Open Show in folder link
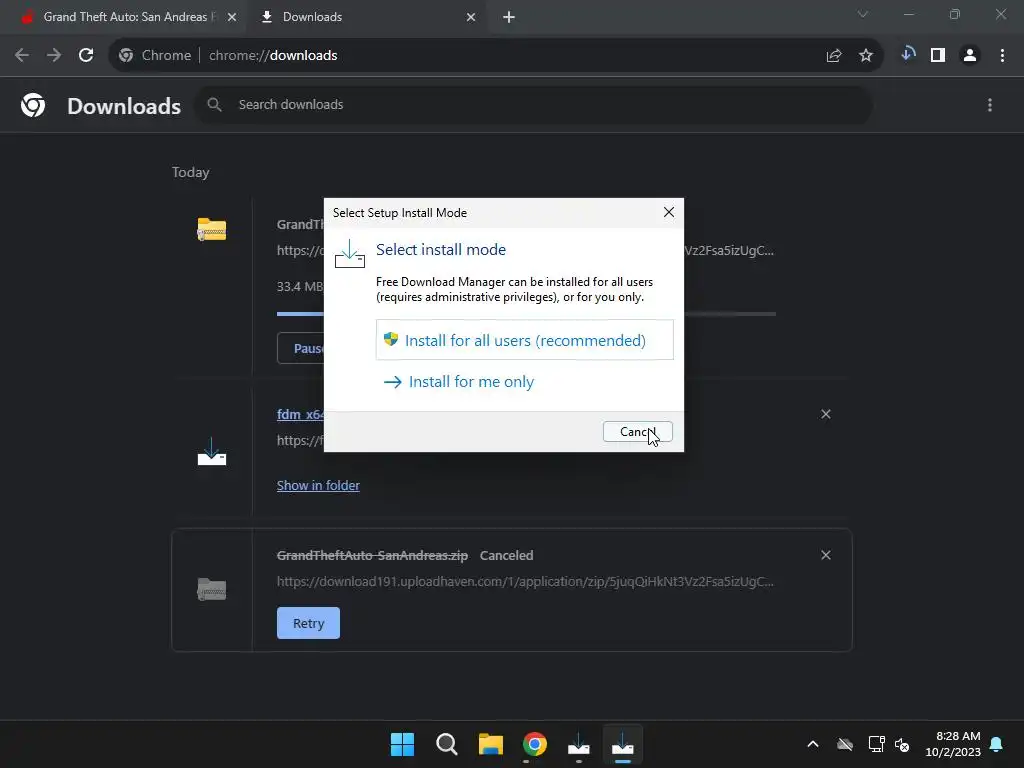Screen dimensions: 1024x768 click(x=318, y=485)
